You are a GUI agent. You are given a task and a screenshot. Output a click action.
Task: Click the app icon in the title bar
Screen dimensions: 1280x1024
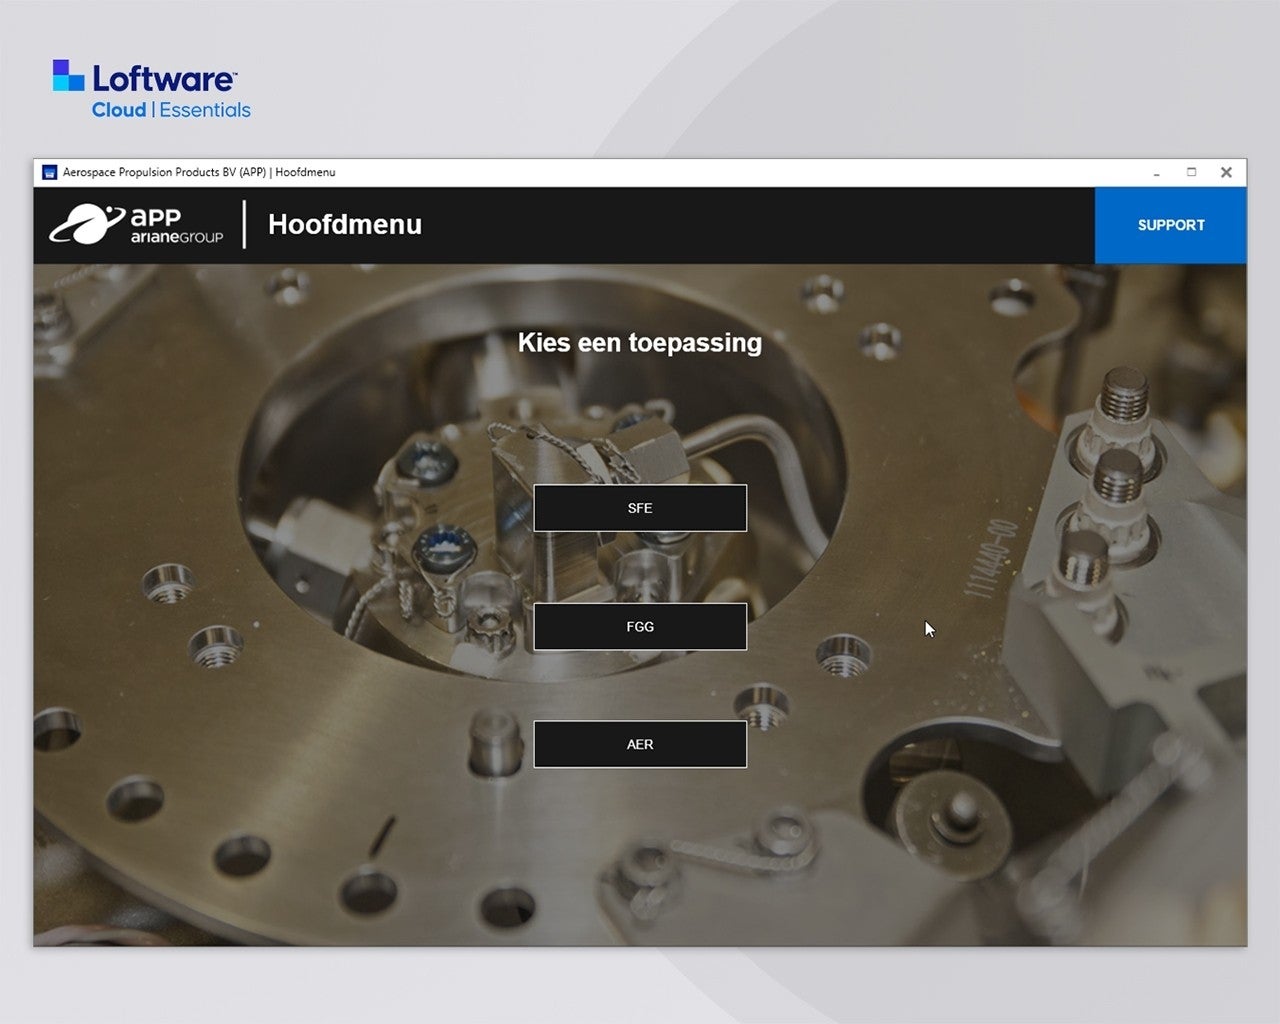tap(49, 172)
